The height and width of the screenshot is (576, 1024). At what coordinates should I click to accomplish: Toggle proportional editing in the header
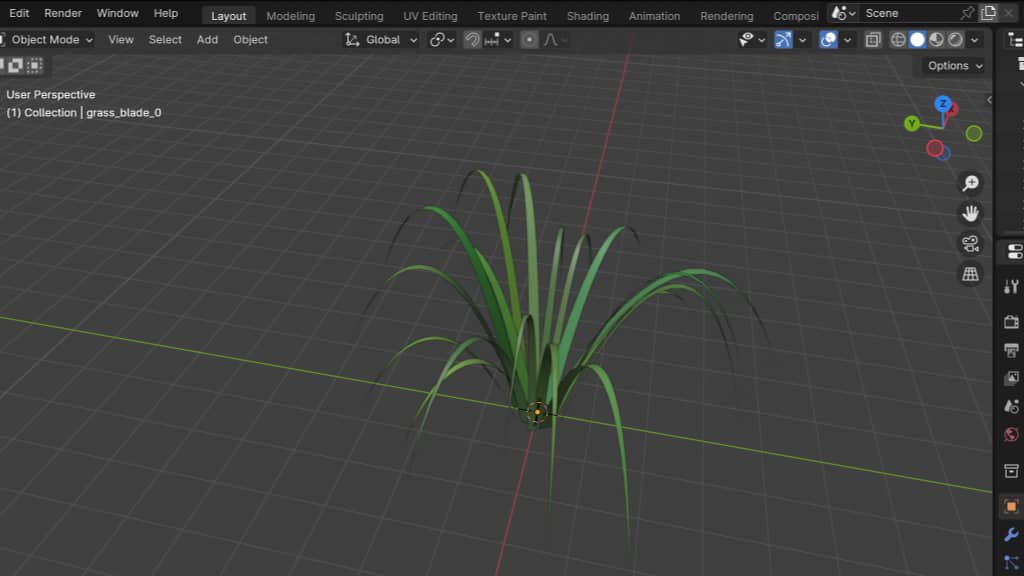528,40
